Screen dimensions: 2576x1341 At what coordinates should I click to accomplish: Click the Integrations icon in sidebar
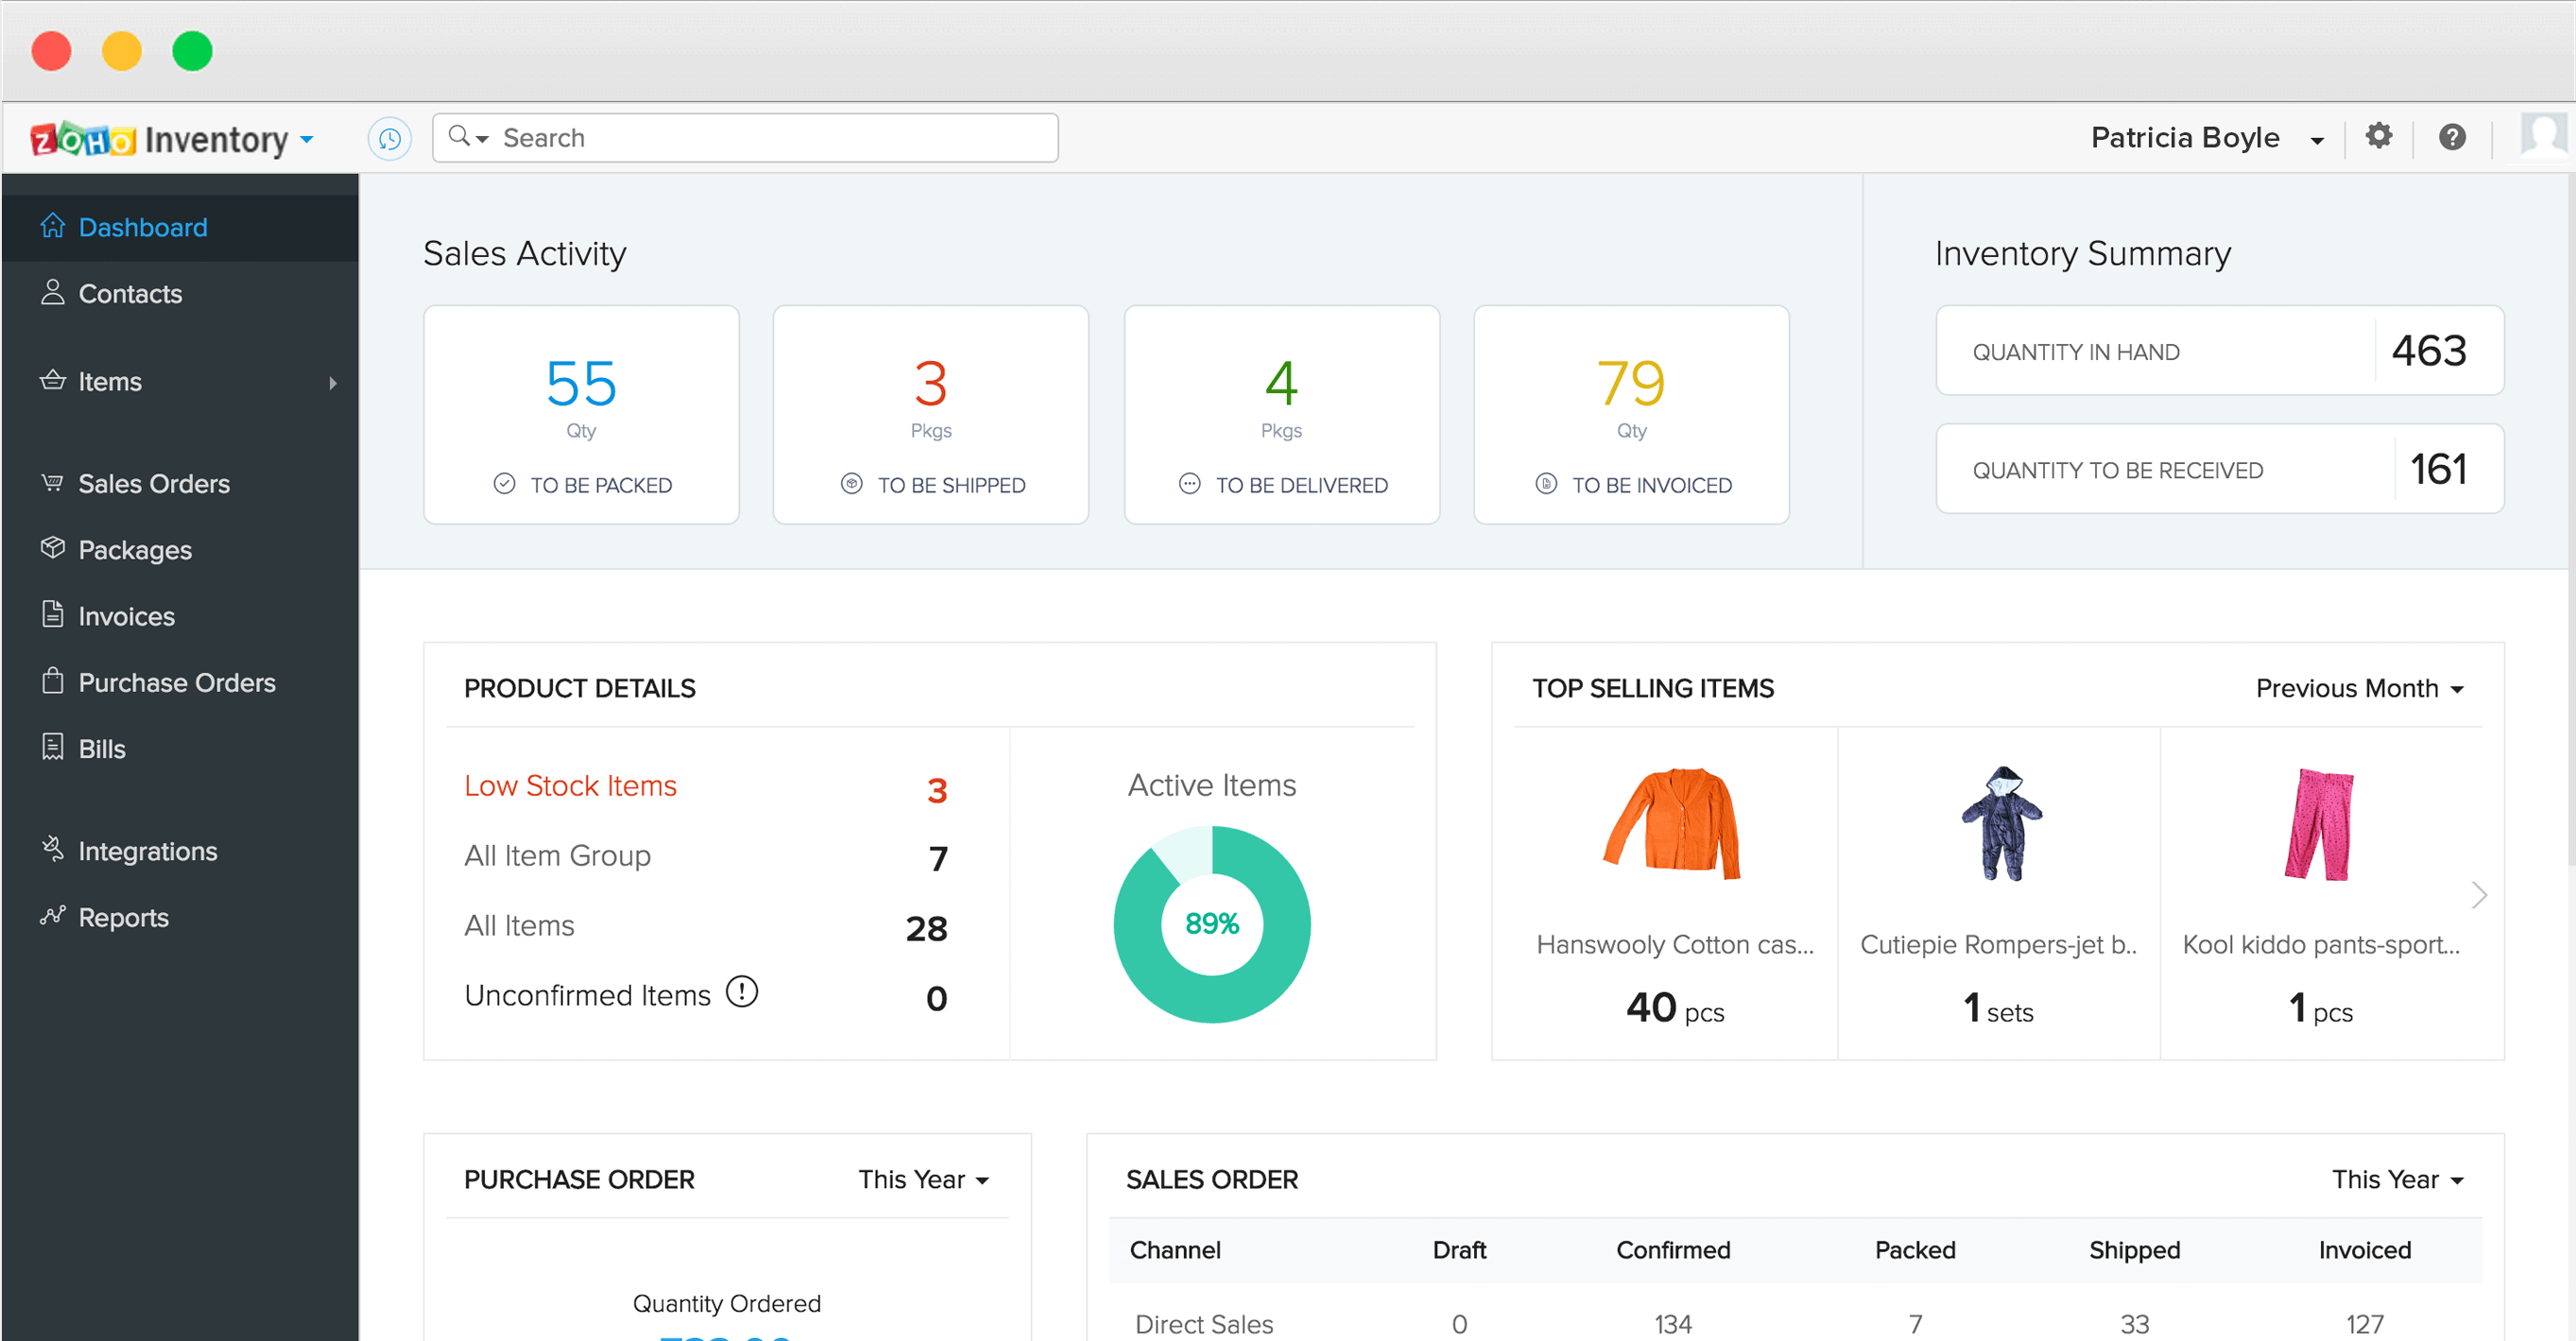(x=52, y=849)
